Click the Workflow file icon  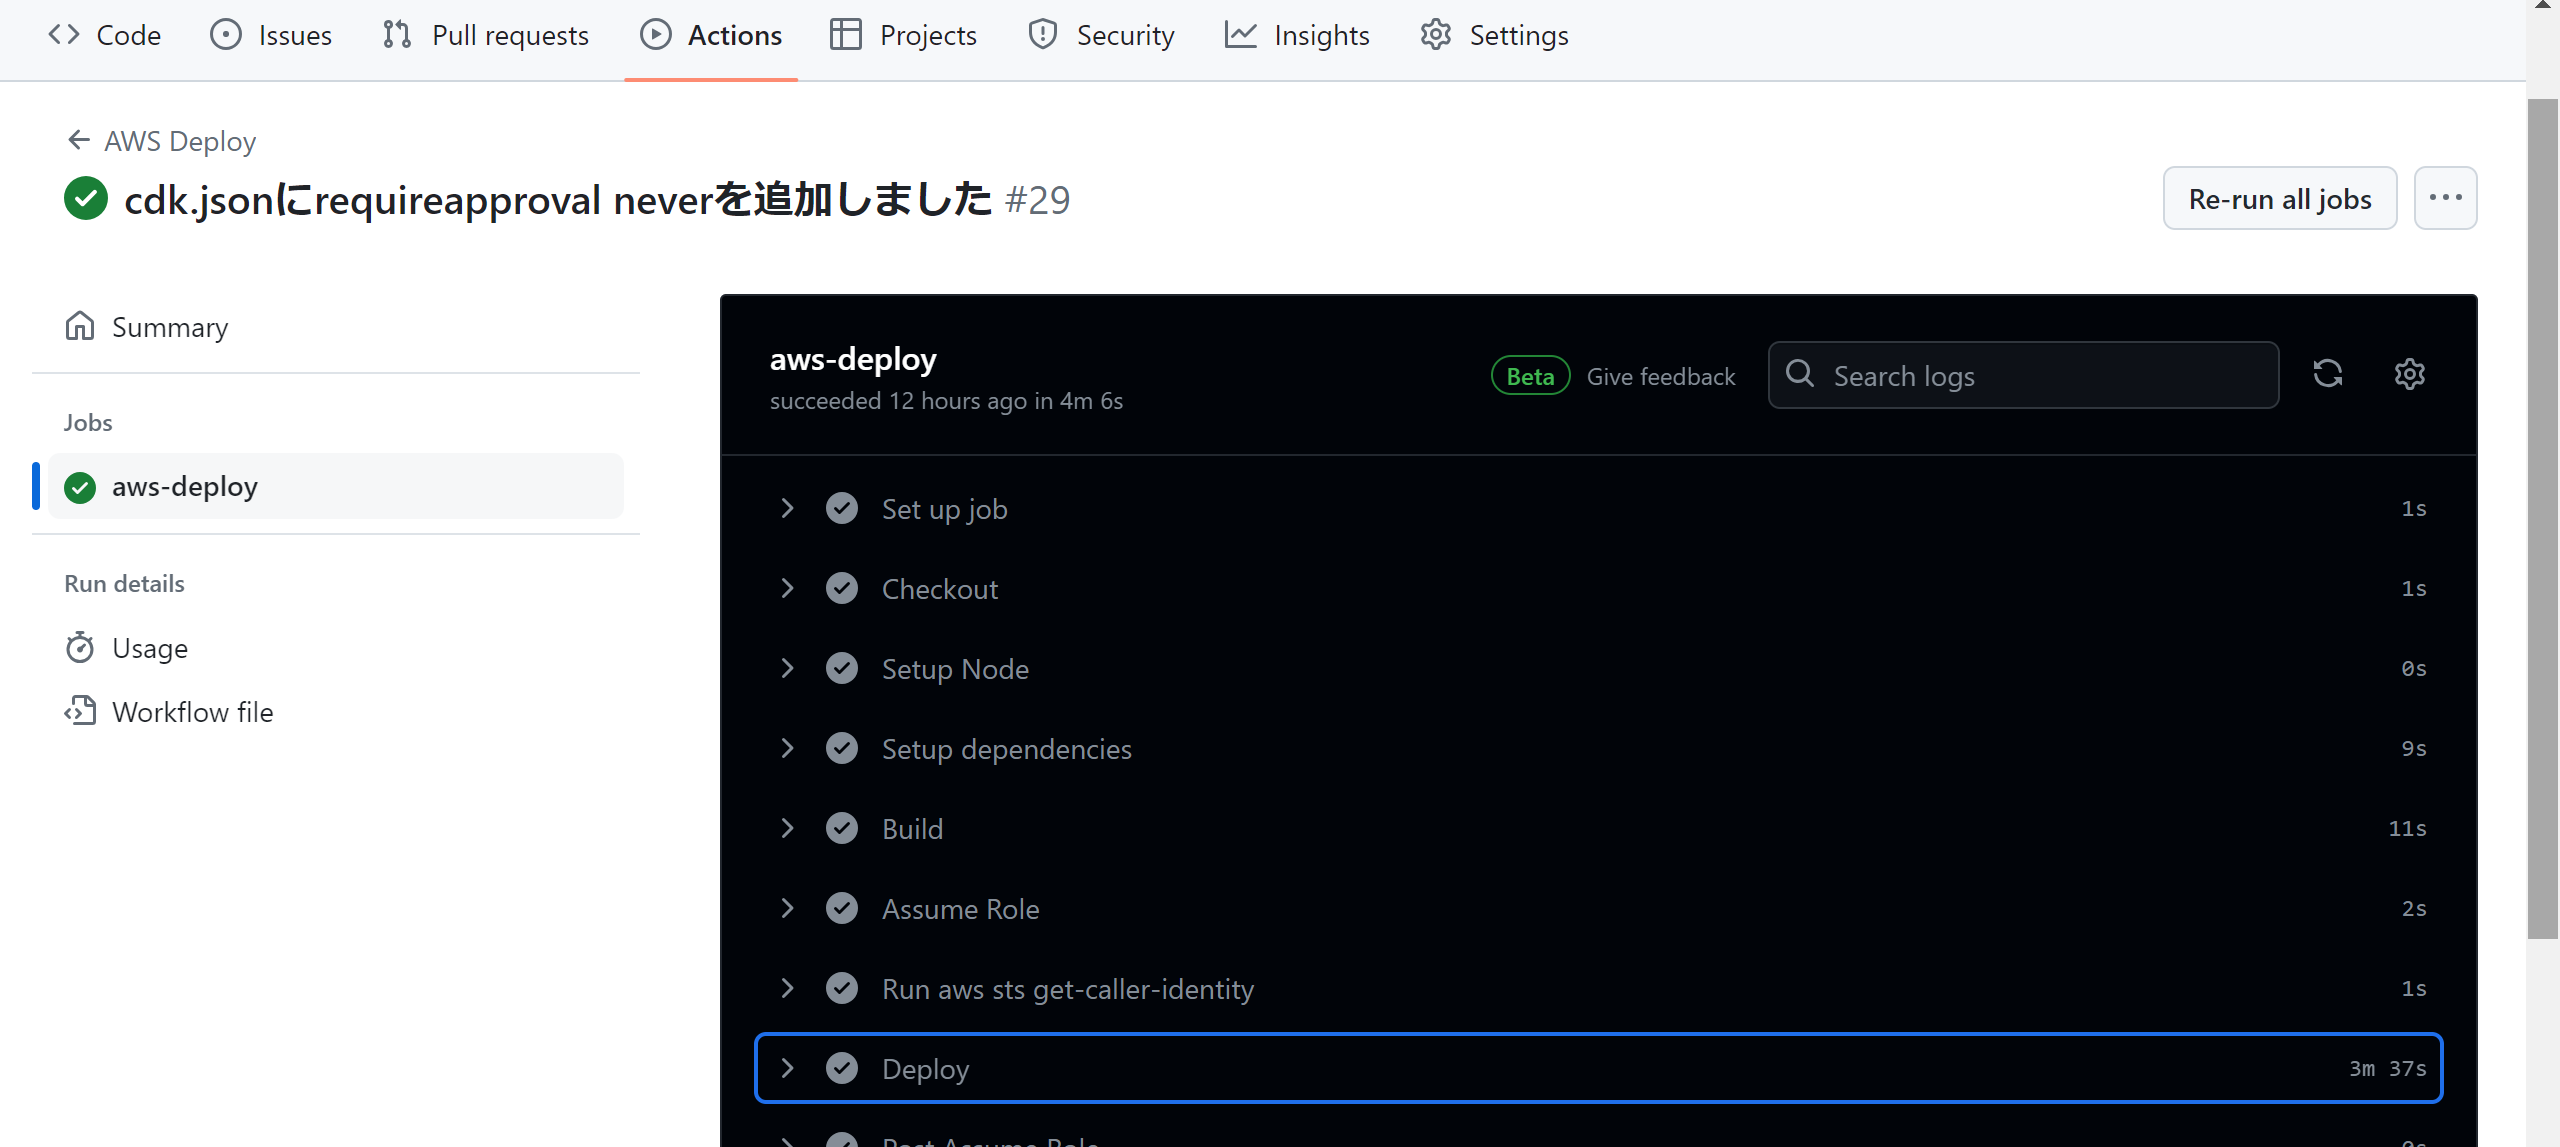click(81, 711)
